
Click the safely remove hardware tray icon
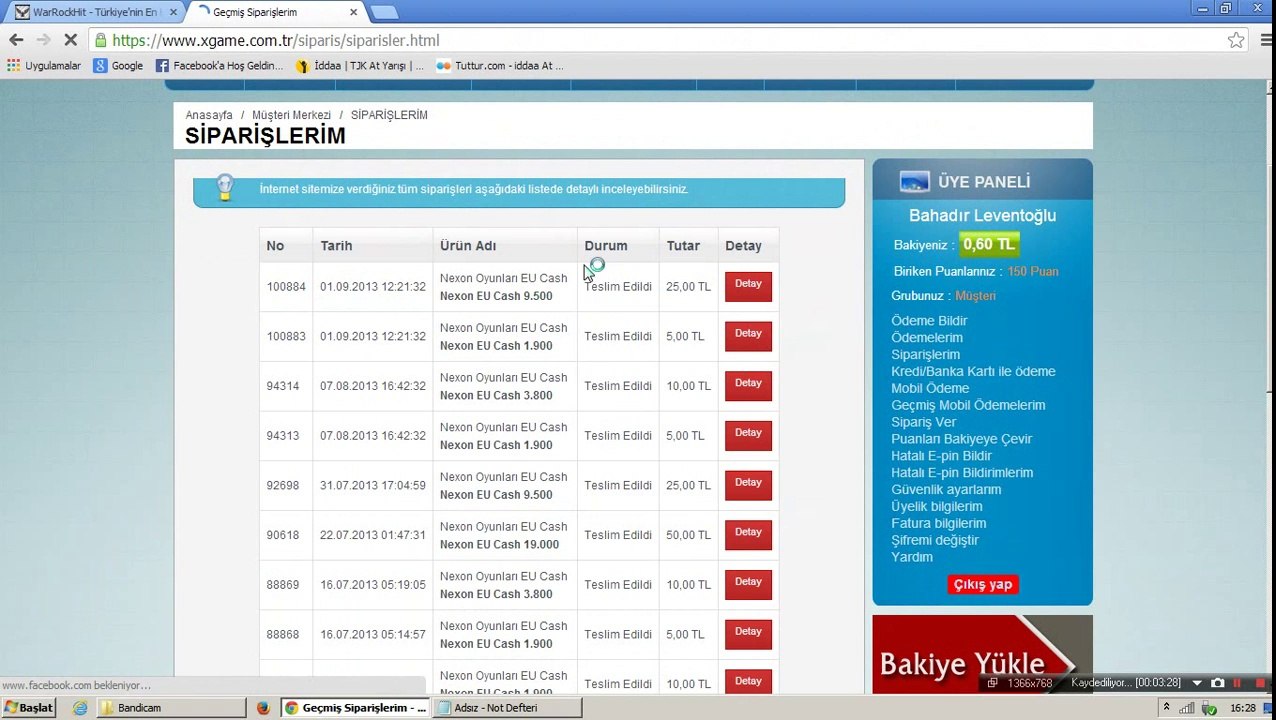1211,708
